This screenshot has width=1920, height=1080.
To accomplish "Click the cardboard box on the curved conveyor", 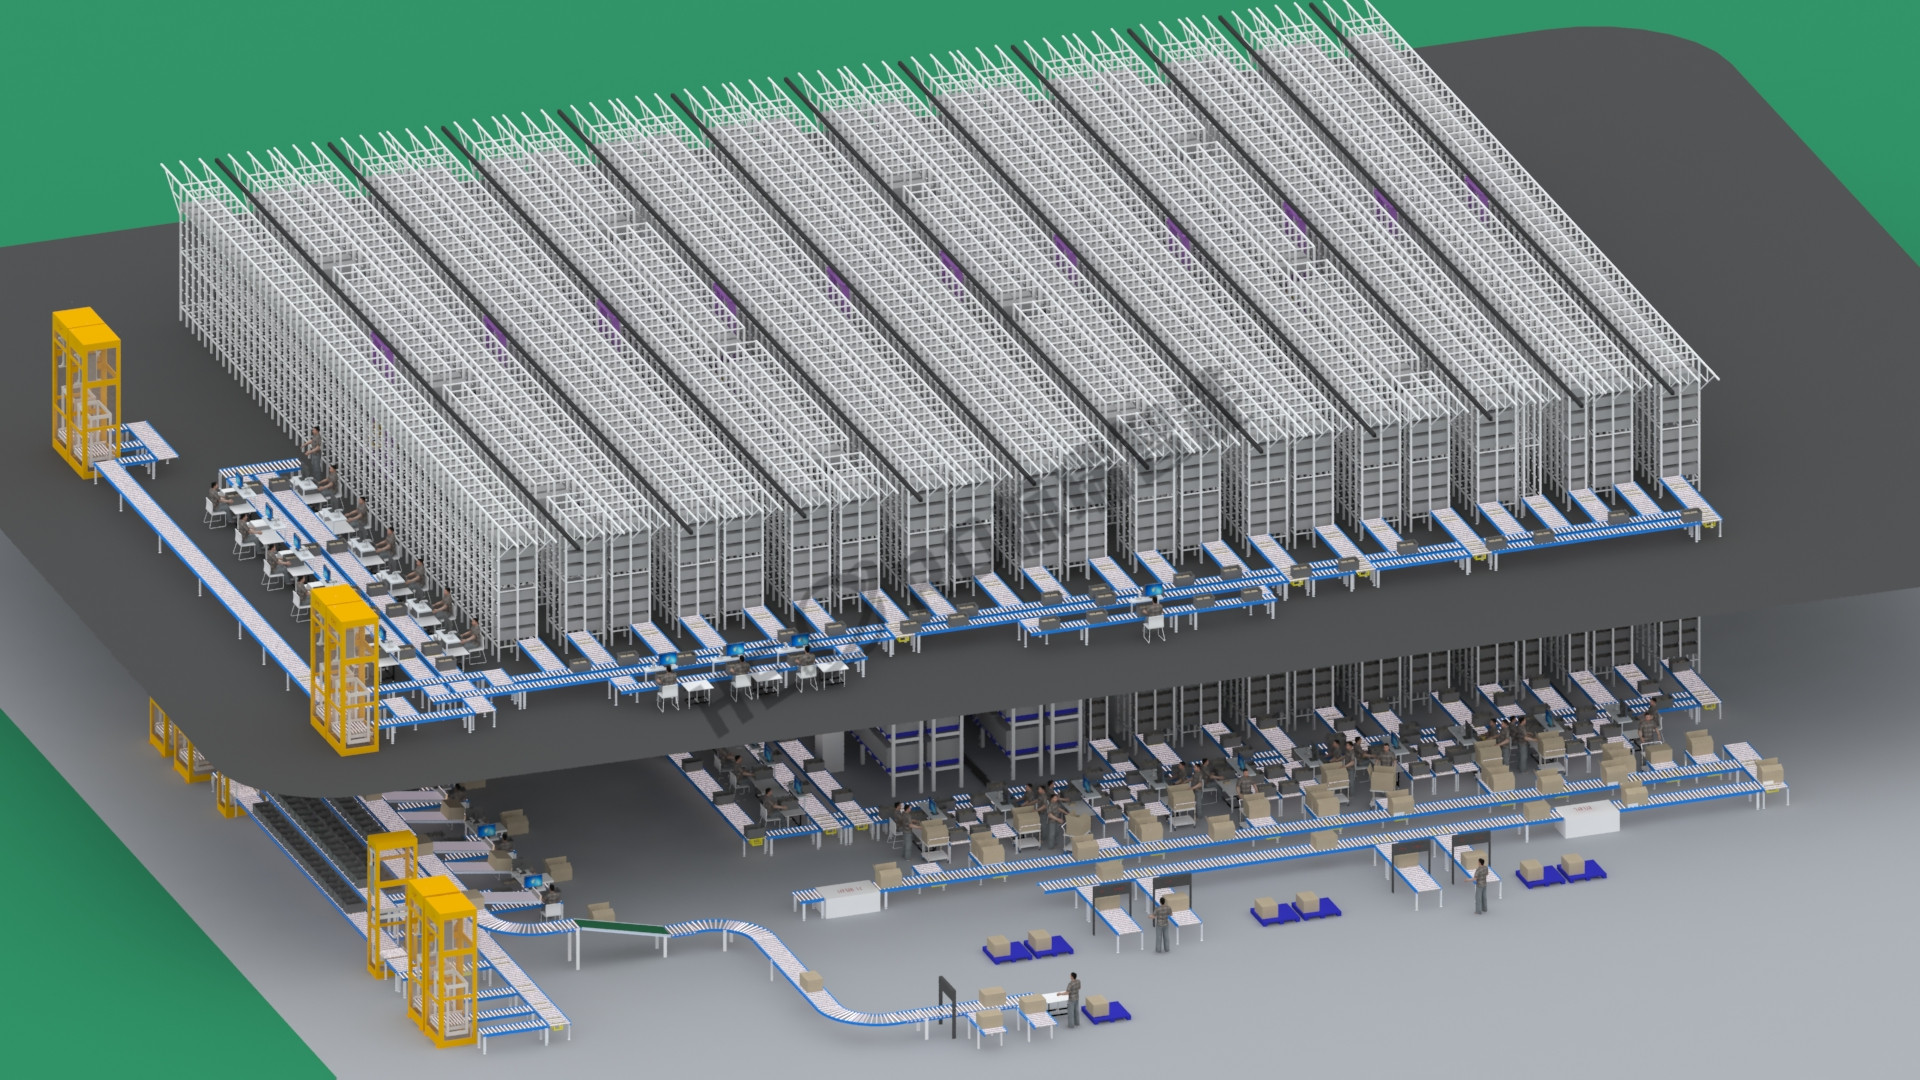I will pyautogui.click(x=812, y=982).
